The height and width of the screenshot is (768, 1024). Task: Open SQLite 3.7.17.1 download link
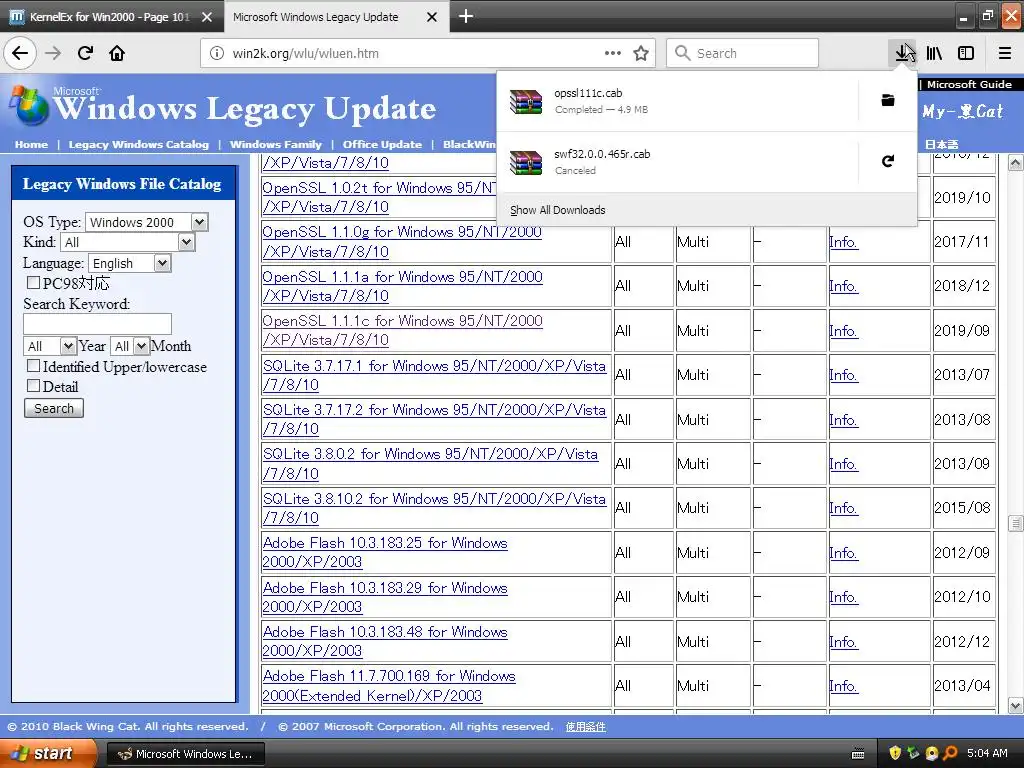pyautogui.click(x=434, y=375)
